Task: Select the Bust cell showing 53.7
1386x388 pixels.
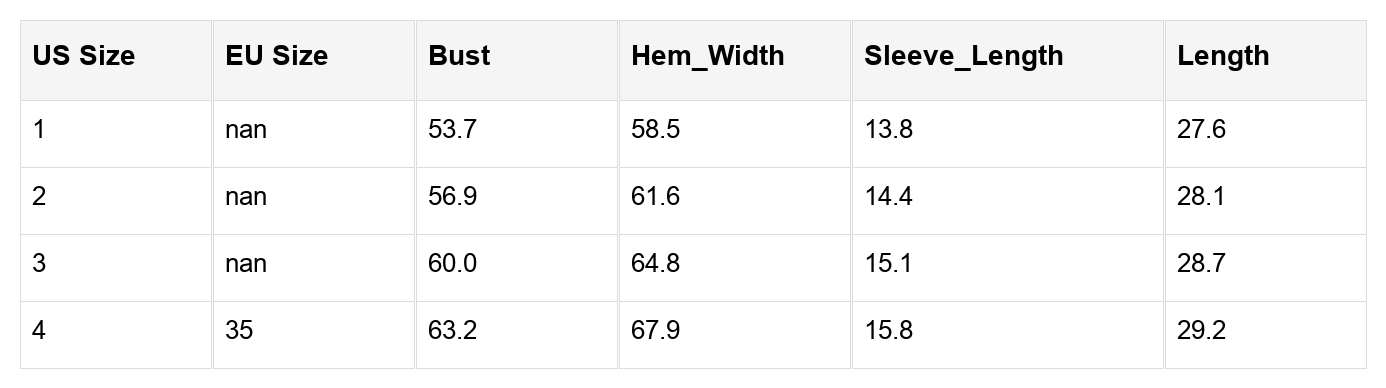Action: click(x=516, y=134)
